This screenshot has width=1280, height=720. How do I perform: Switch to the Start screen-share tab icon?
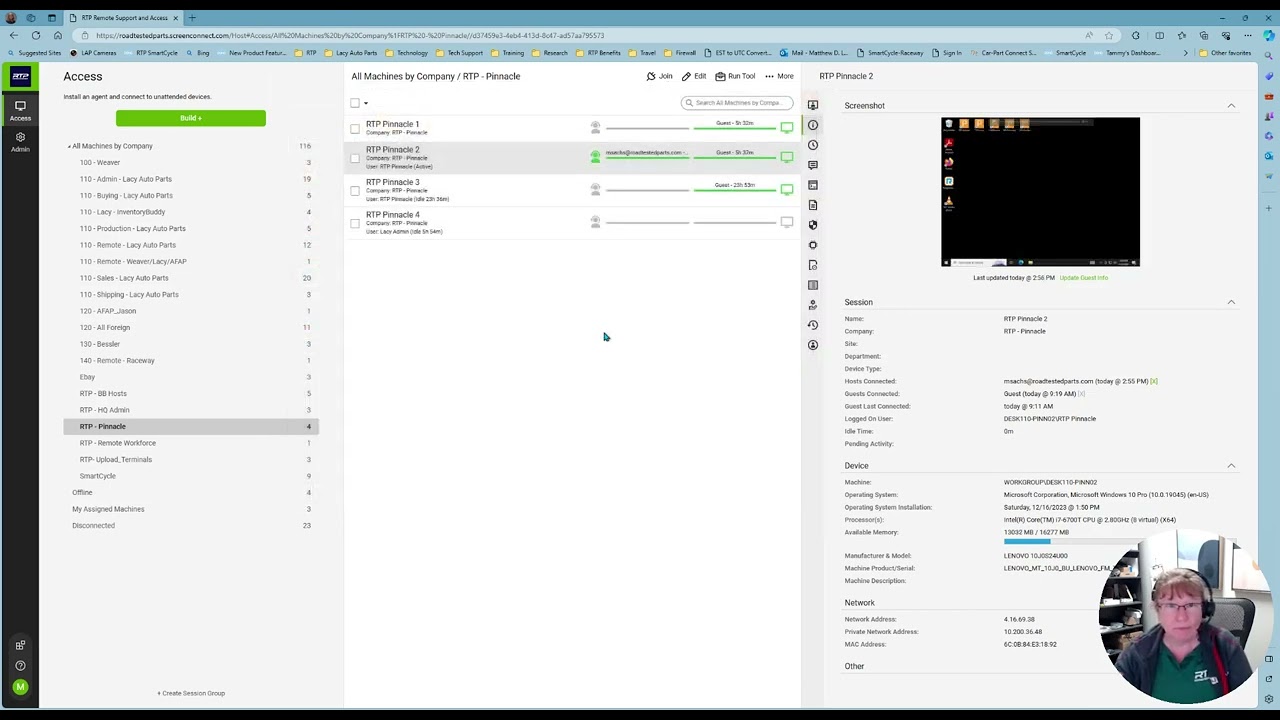[813, 105]
